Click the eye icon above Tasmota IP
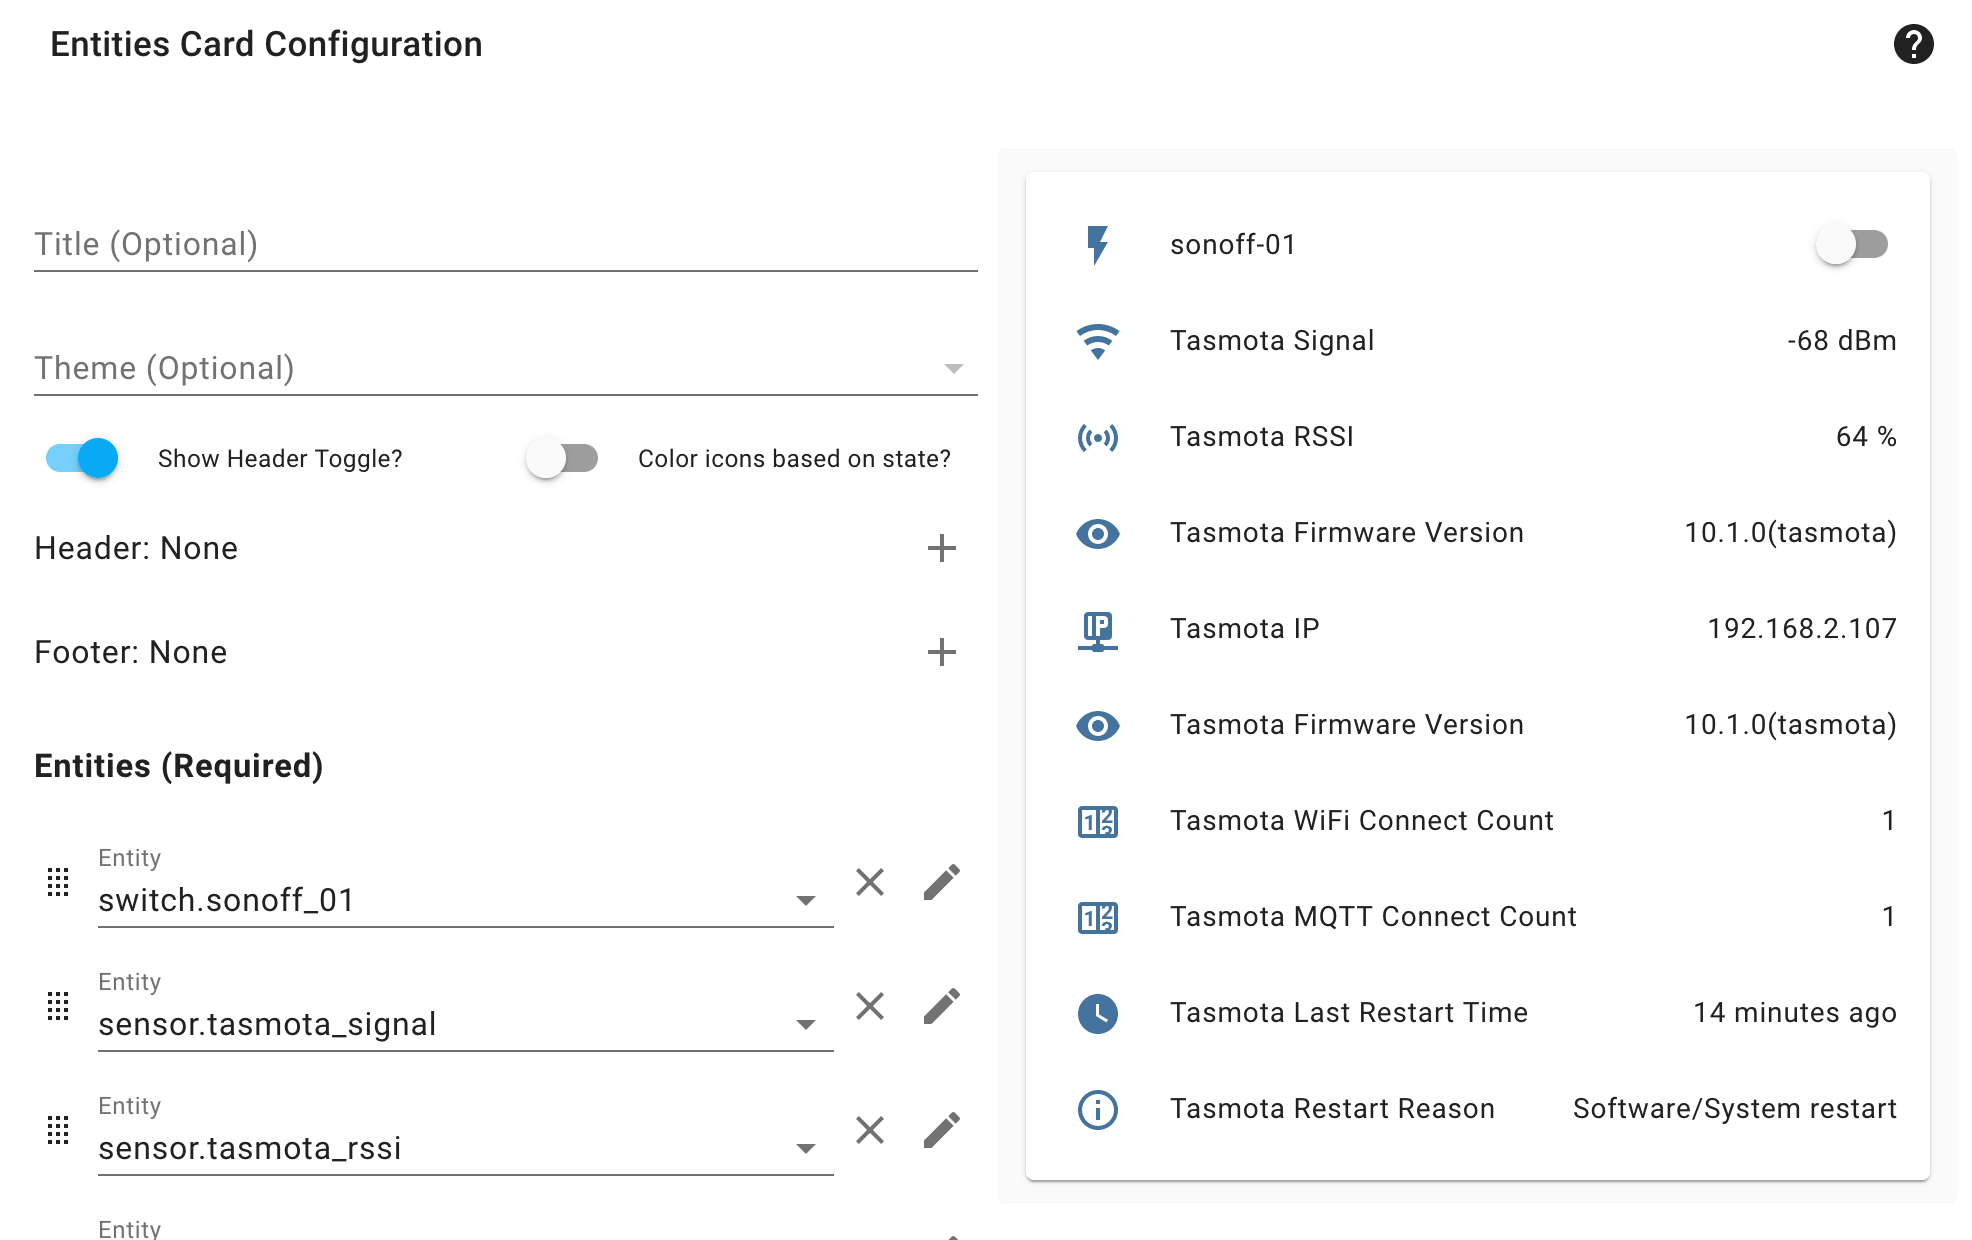Image resolution: width=1972 pixels, height=1240 pixels. [1097, 533]
